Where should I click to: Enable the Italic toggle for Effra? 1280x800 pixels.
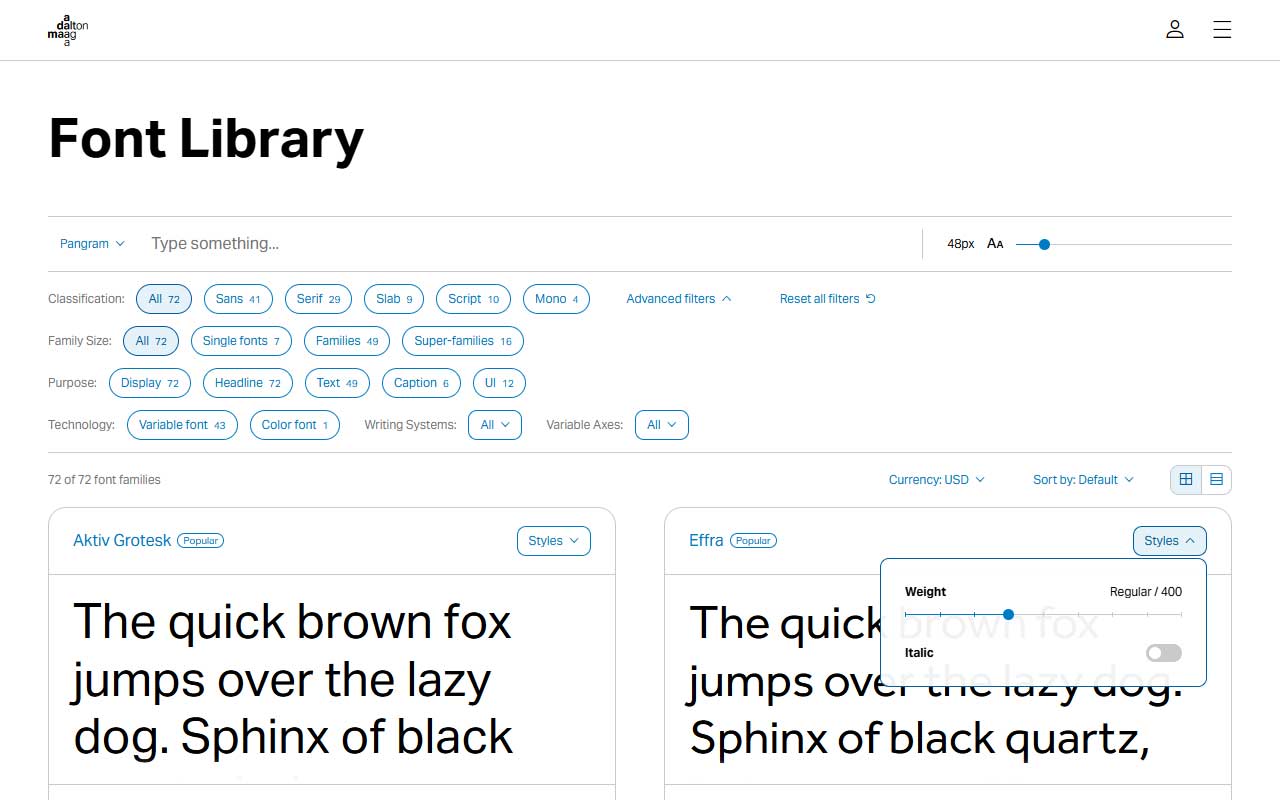click(1163, 652)
